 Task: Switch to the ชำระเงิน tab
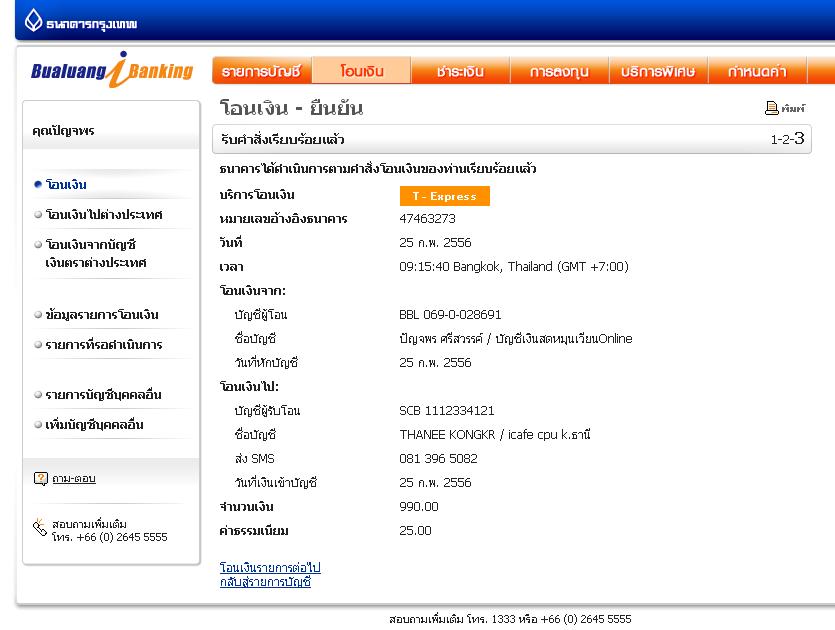coord(460,71)
